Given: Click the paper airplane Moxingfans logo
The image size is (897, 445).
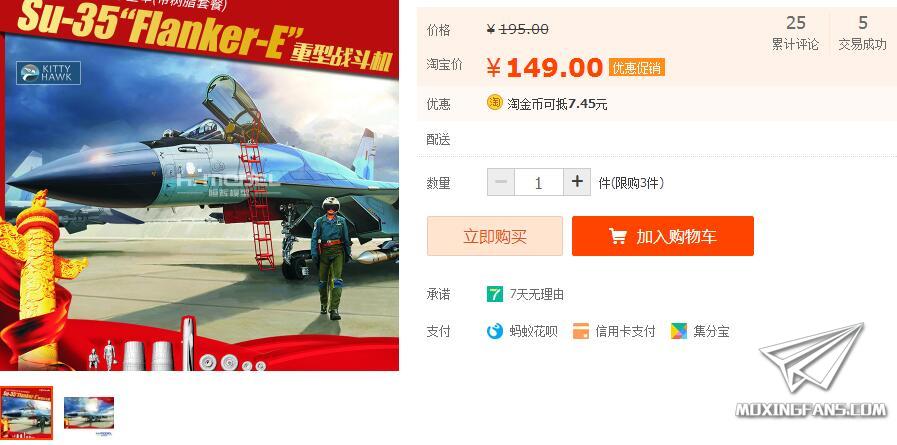Looking at the screenshot, I should (x=812, y=357).
